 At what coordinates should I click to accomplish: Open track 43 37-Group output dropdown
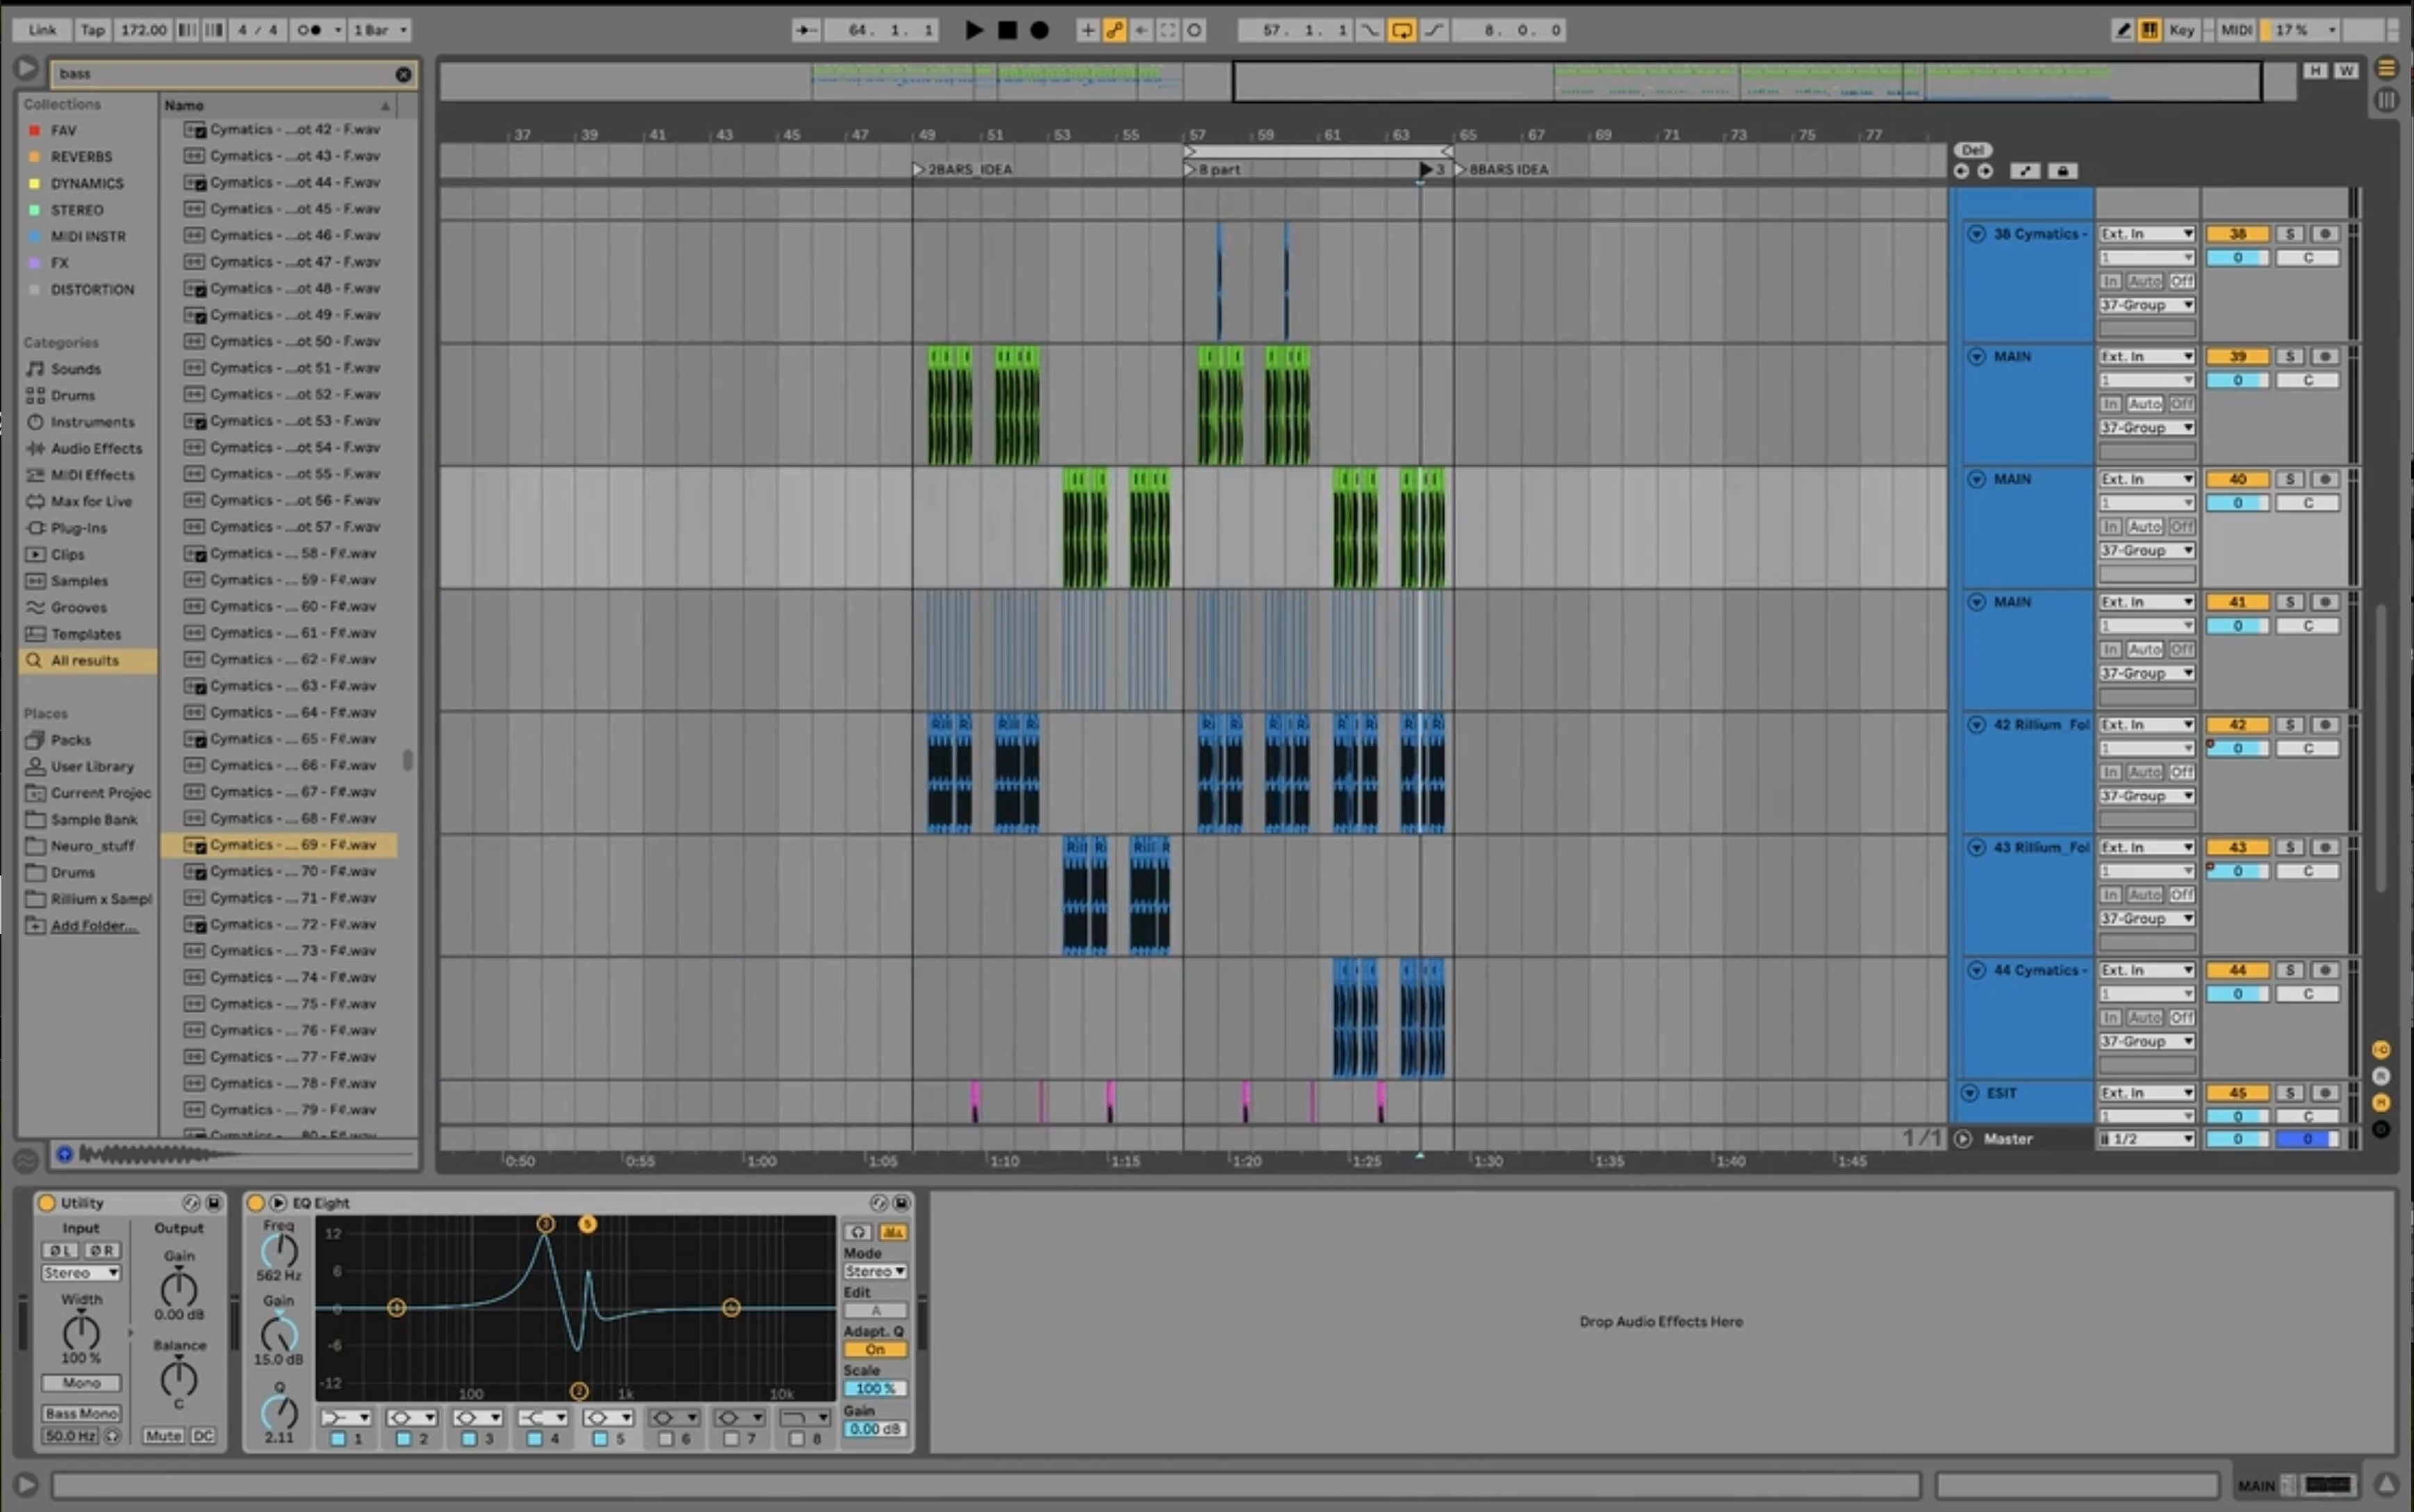point(2146,919)
